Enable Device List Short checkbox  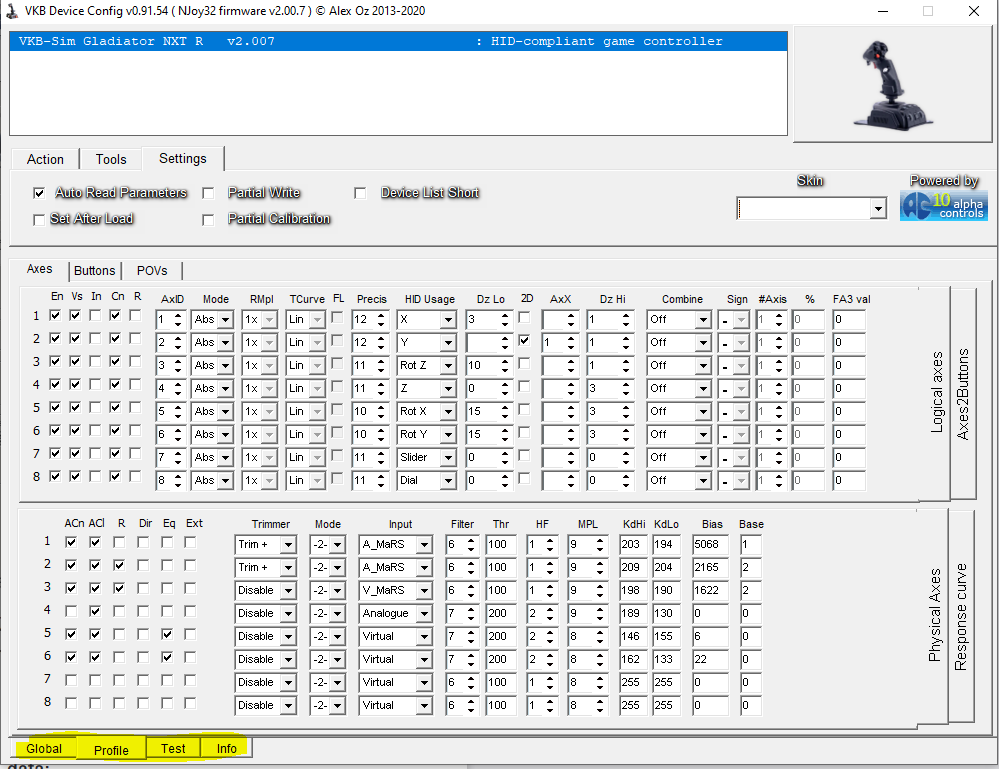361,193
